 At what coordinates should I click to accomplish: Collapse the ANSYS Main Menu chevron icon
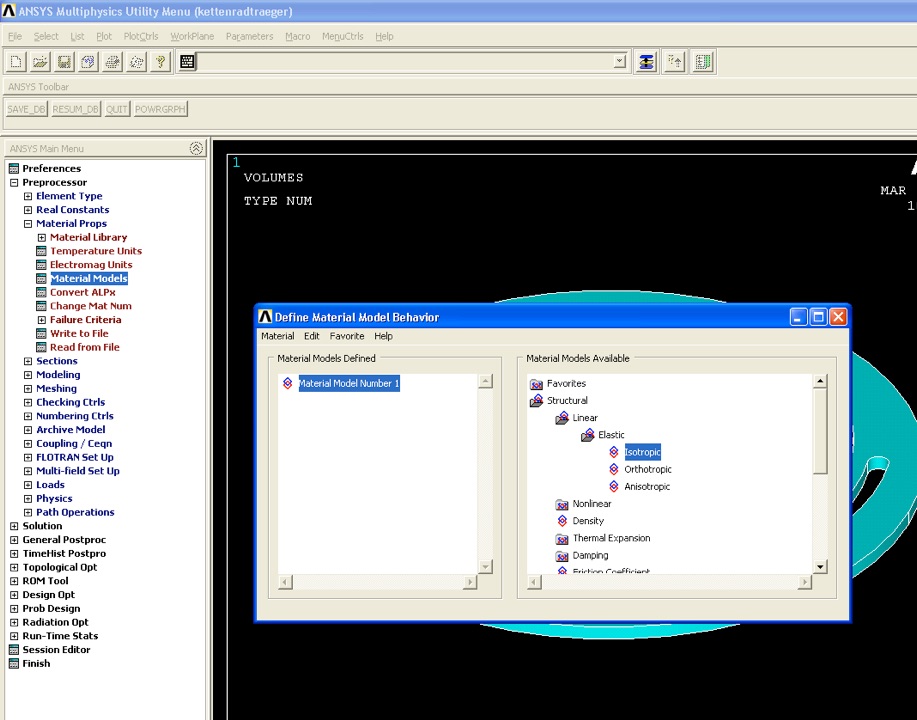point(196,149)
